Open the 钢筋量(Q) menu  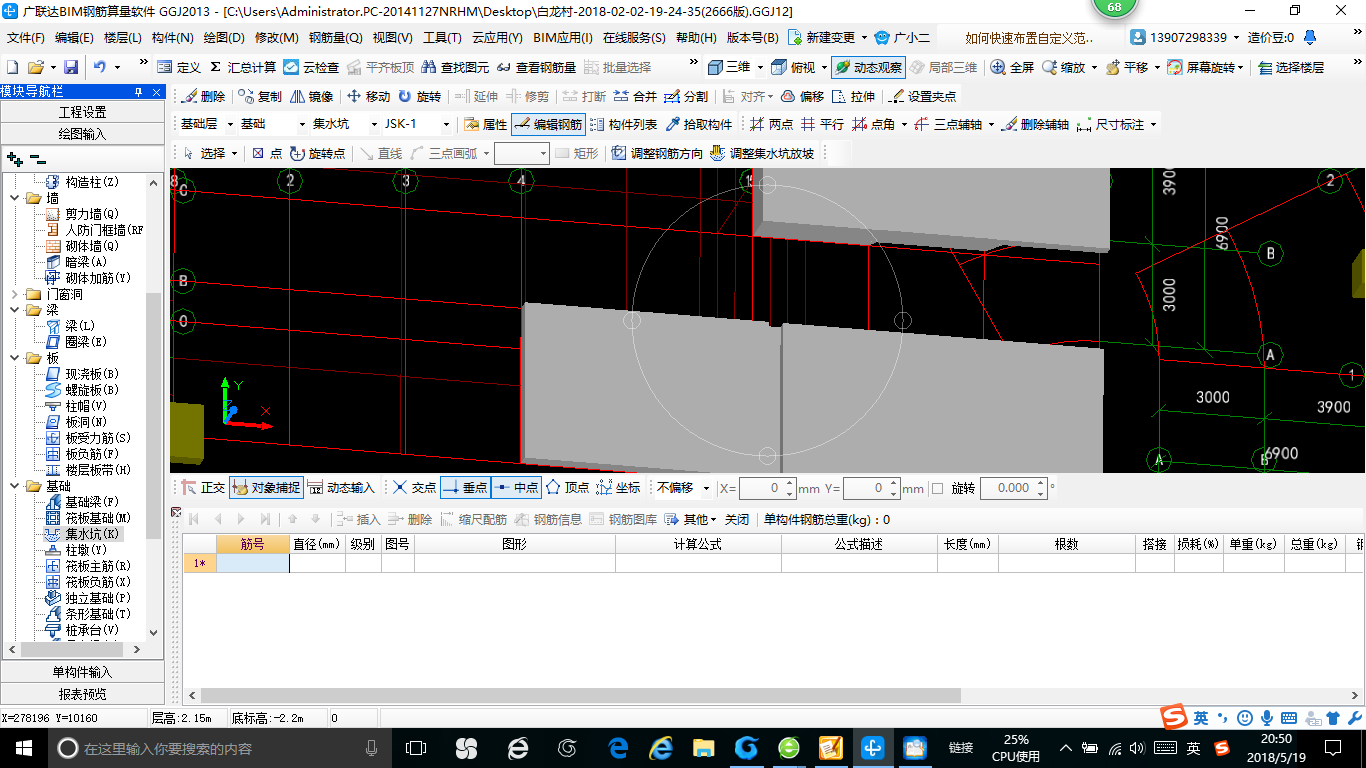coord(335,38)
